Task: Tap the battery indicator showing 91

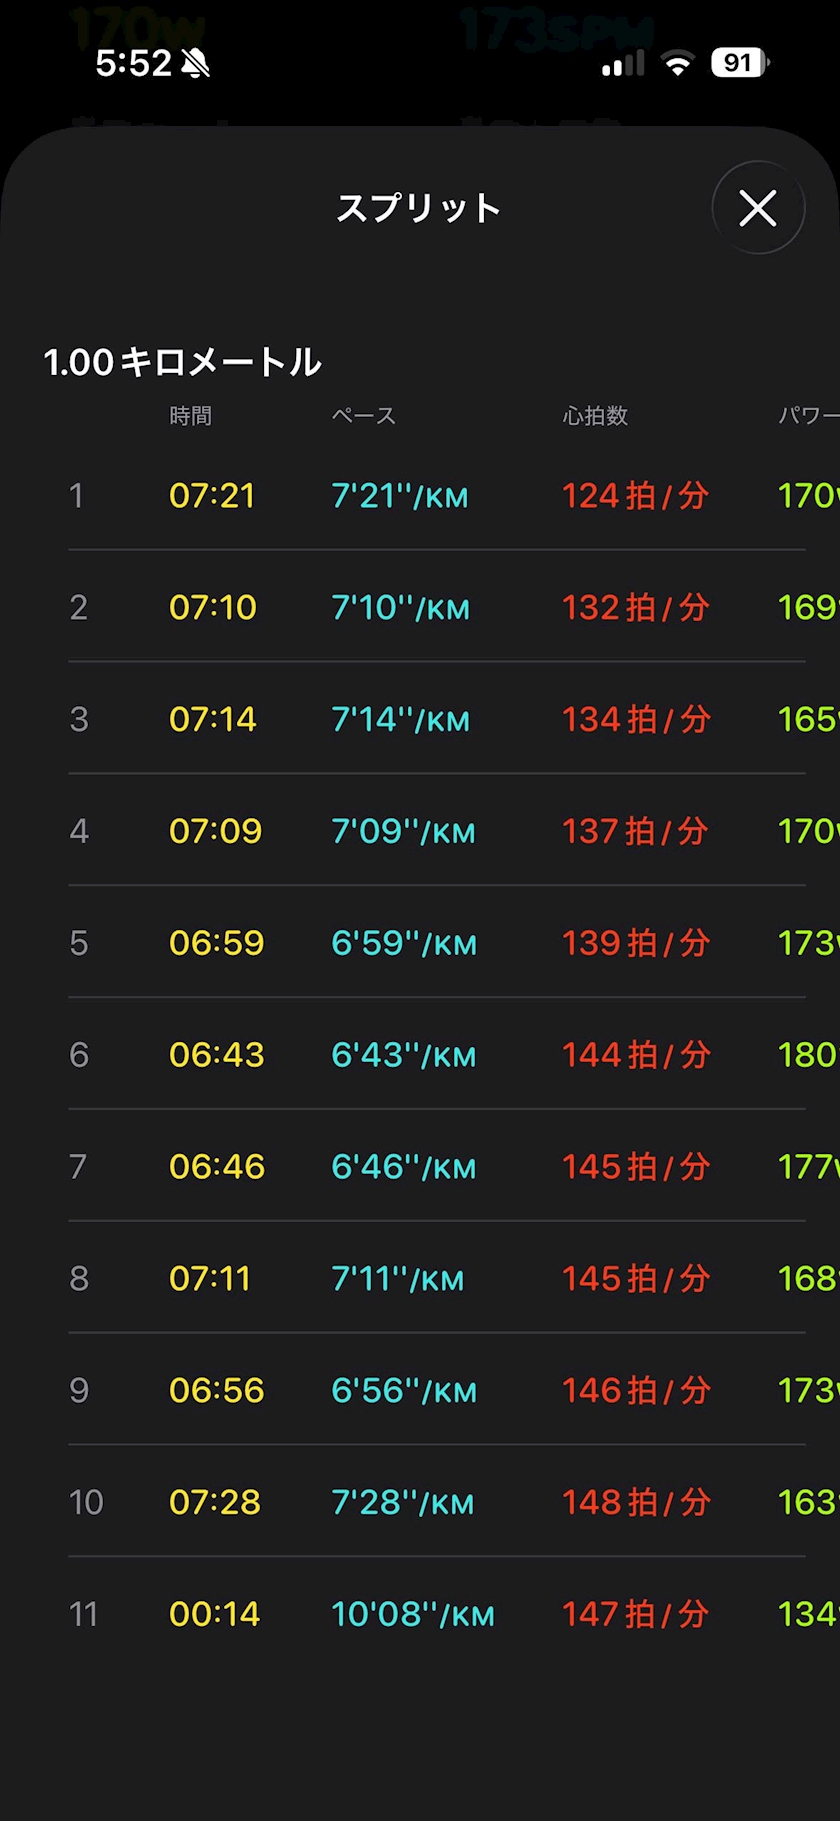Action: tap(740, 63)
